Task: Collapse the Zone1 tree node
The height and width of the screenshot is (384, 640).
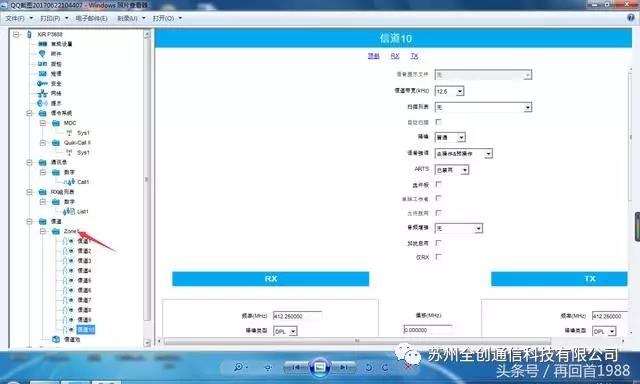Action: (x=43, y=231)
